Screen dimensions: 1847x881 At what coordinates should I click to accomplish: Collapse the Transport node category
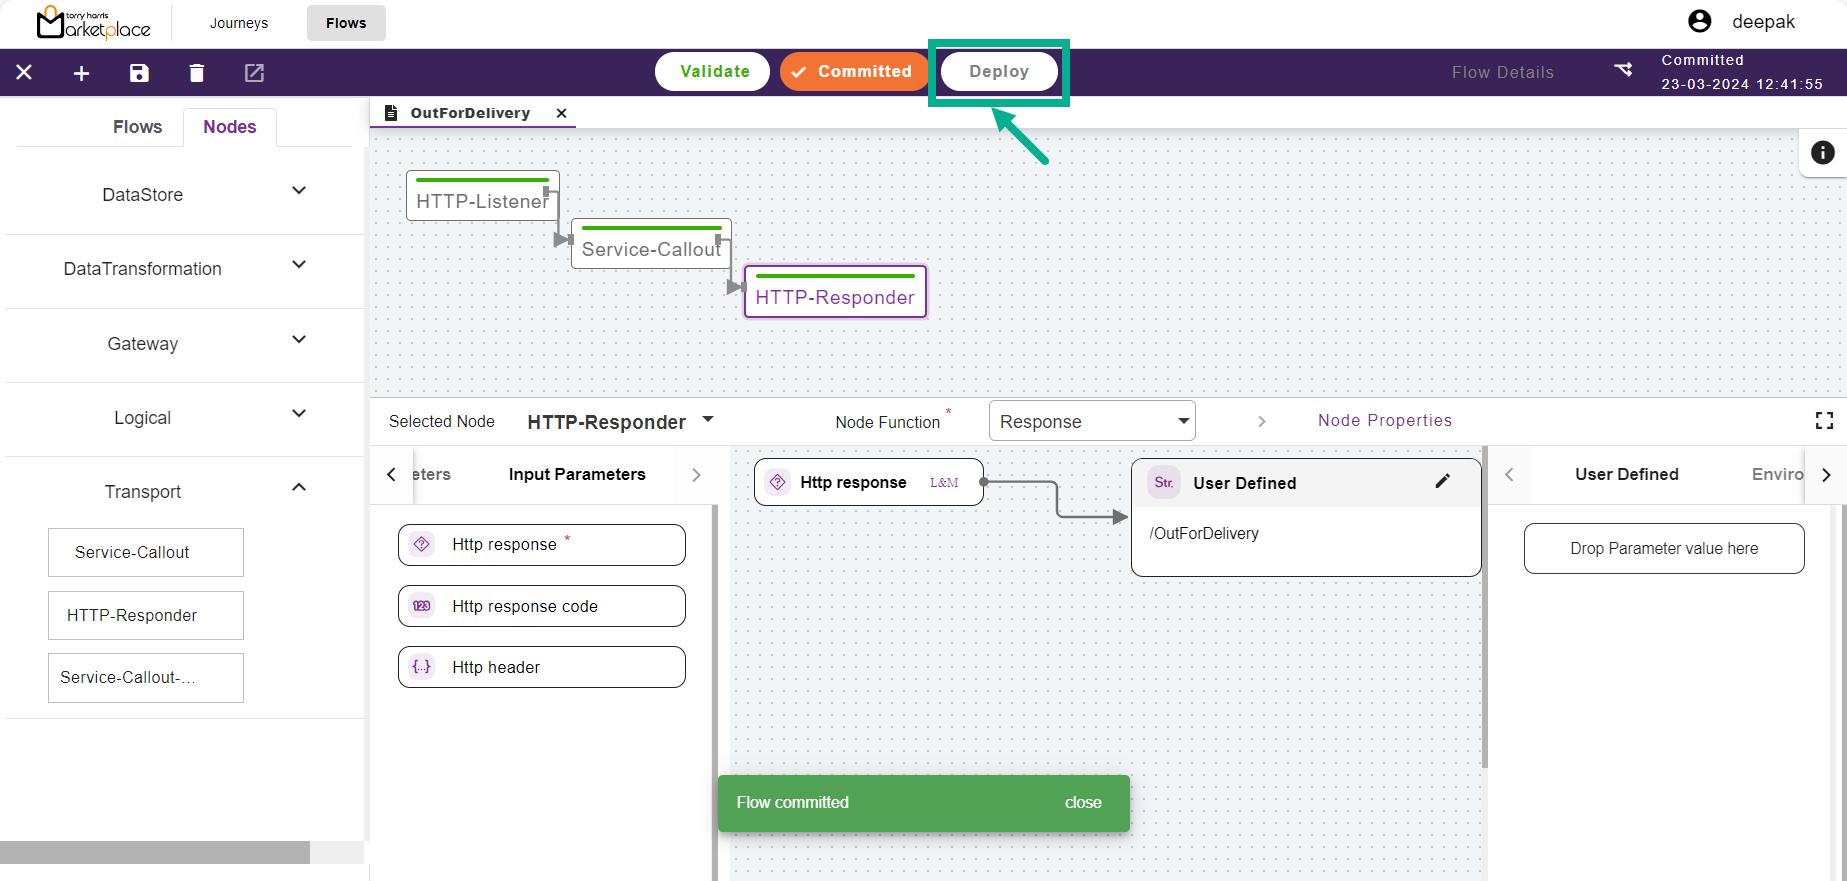click(x=298, y=488)
